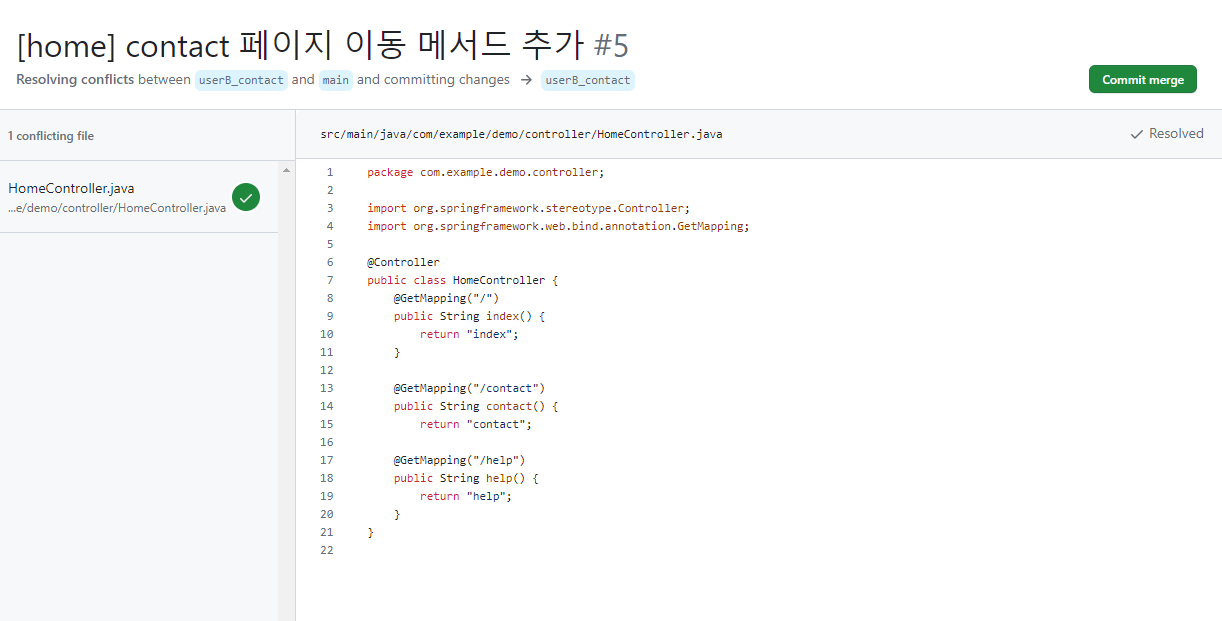The height and width of the screenshot is (621, 1222).
Task: Click the Resolved status text
Action: coord(1176,134)
